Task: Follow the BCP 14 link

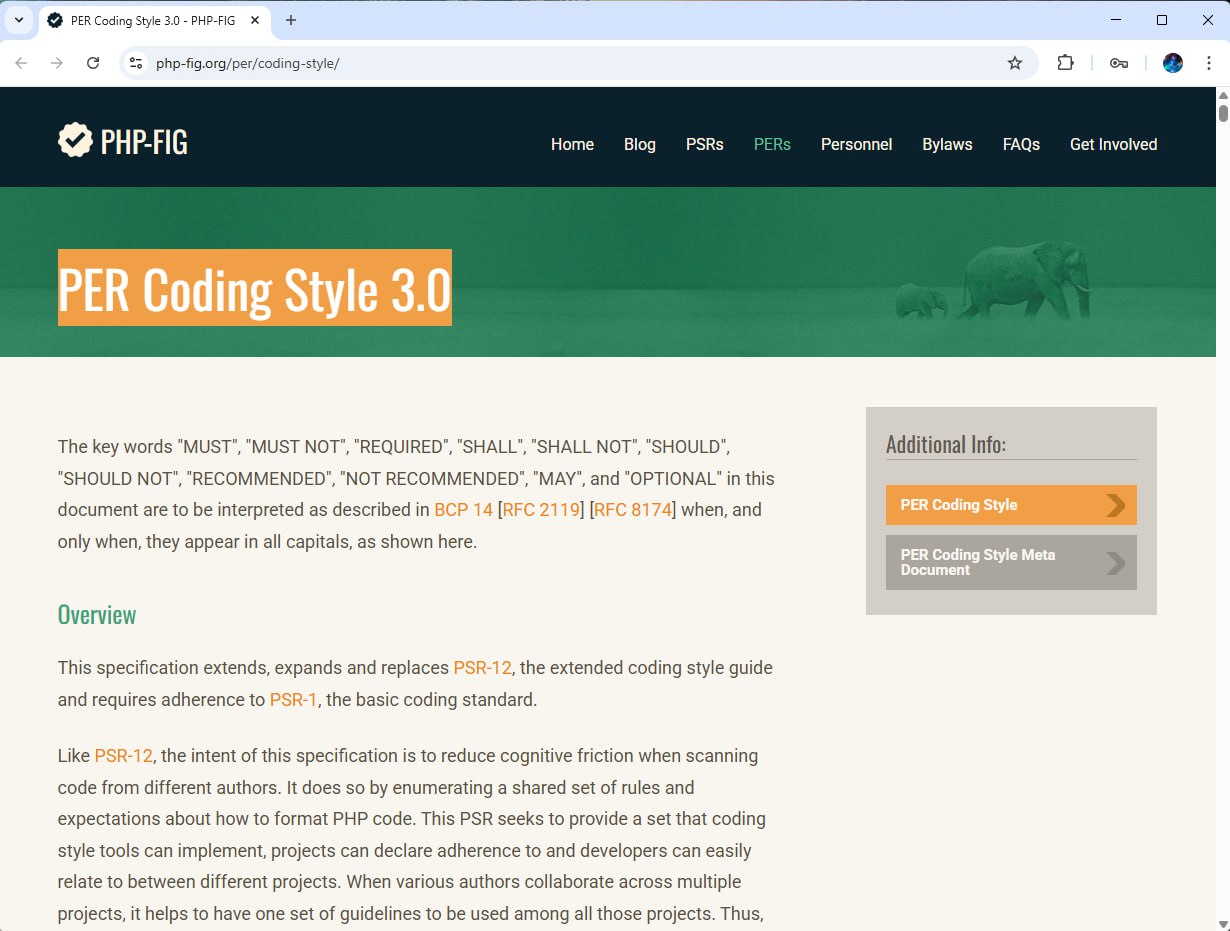Action: [463, 510]
